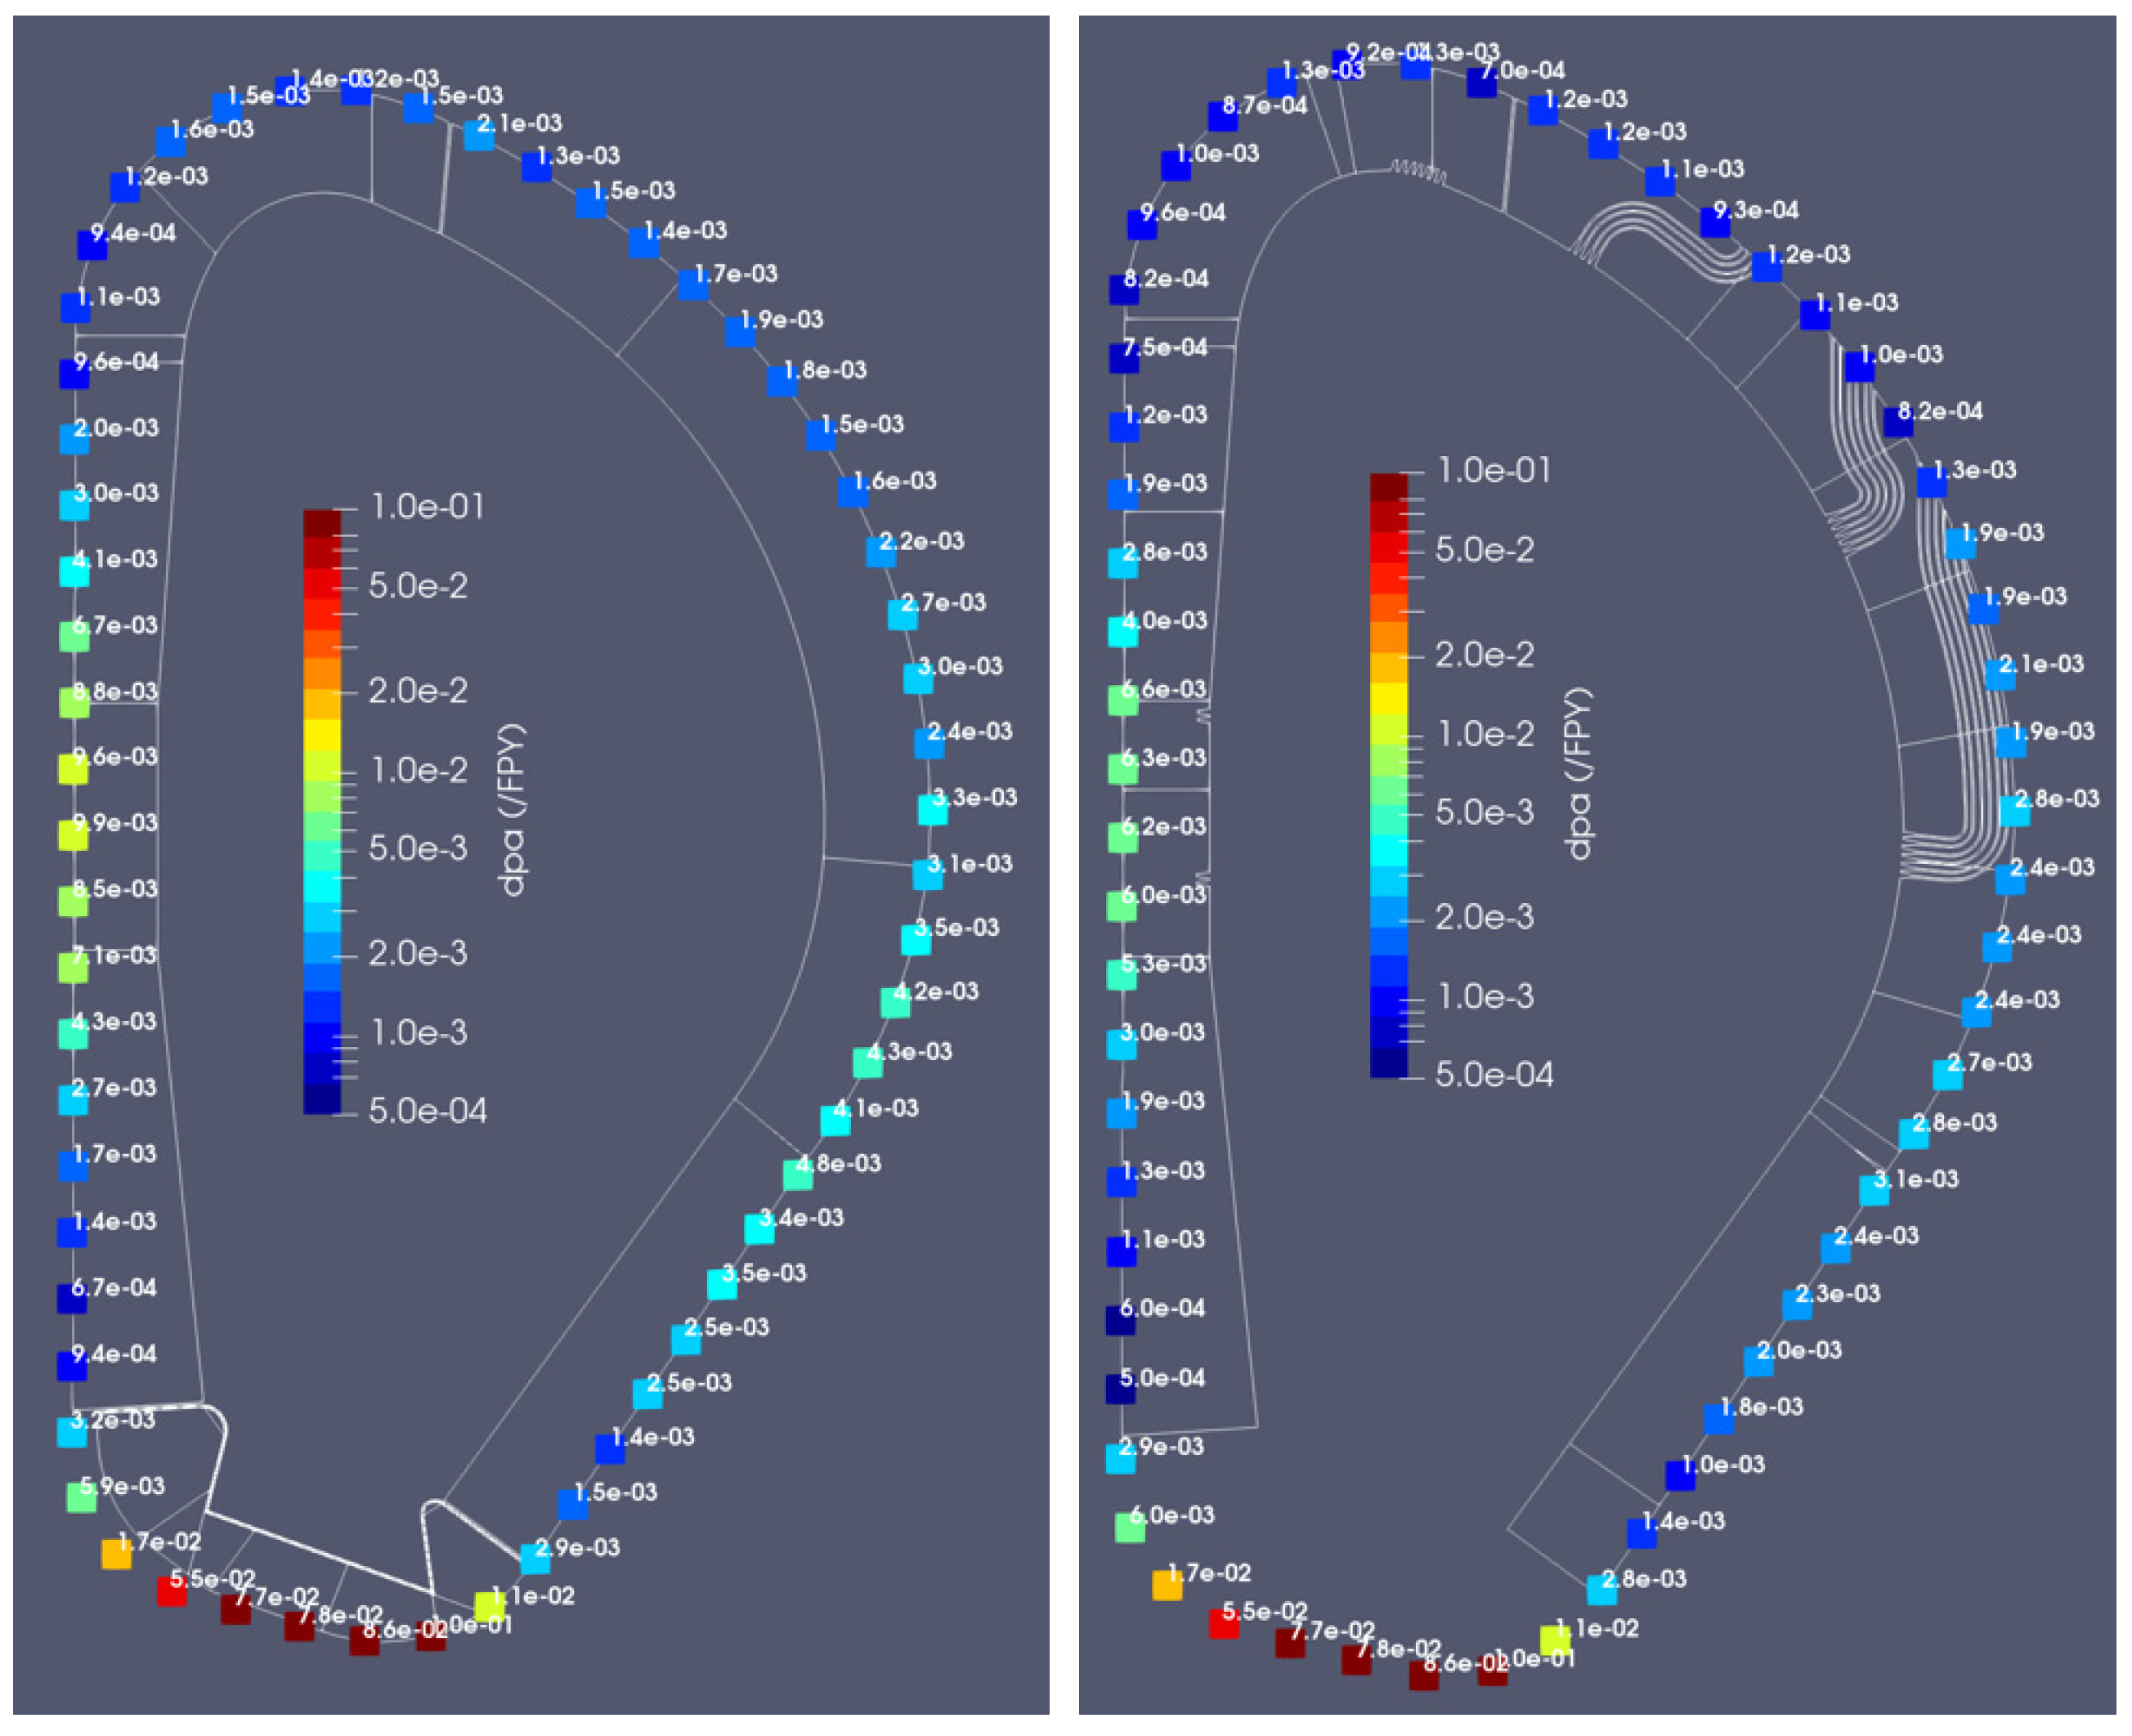2132x1736 pixels.
Task: Select the data marker labeled 9.6e-03
Action: (73, 769)
